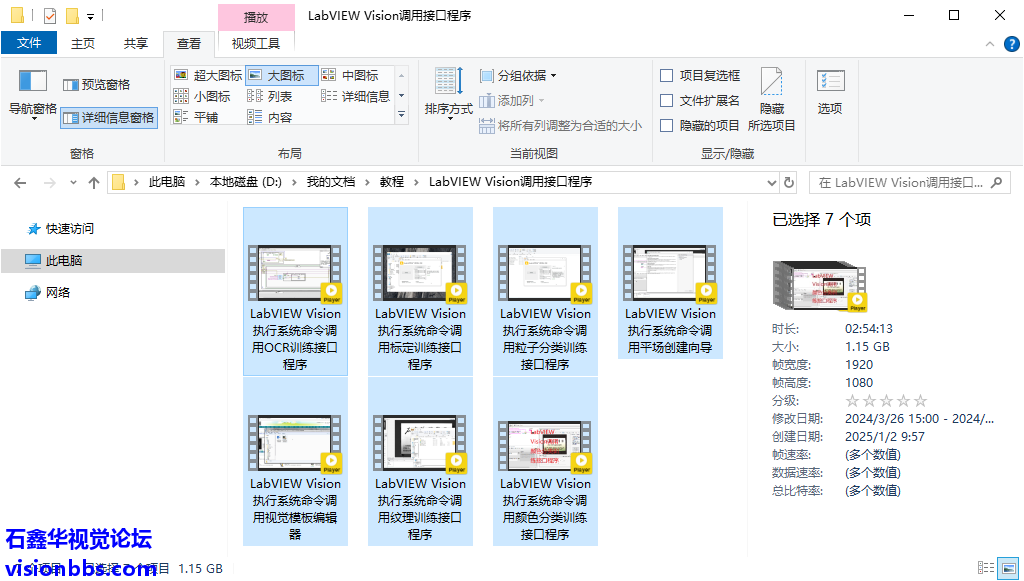Toggle the Details pane (详细信息窗格) button
The height and width of the screenshot is (581, 1024).
click(108, 117)
